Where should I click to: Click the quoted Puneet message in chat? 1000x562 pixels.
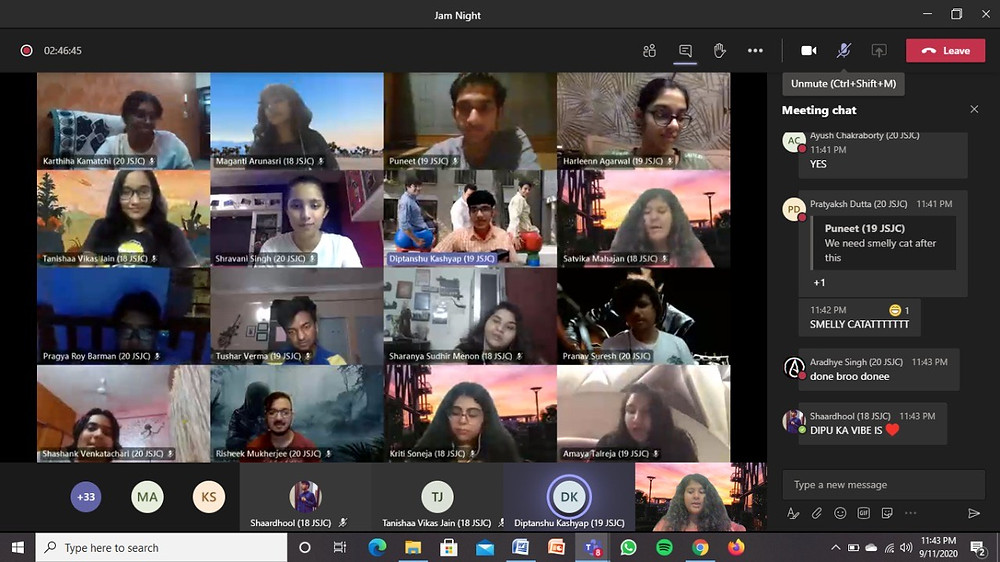pos(883,243)
